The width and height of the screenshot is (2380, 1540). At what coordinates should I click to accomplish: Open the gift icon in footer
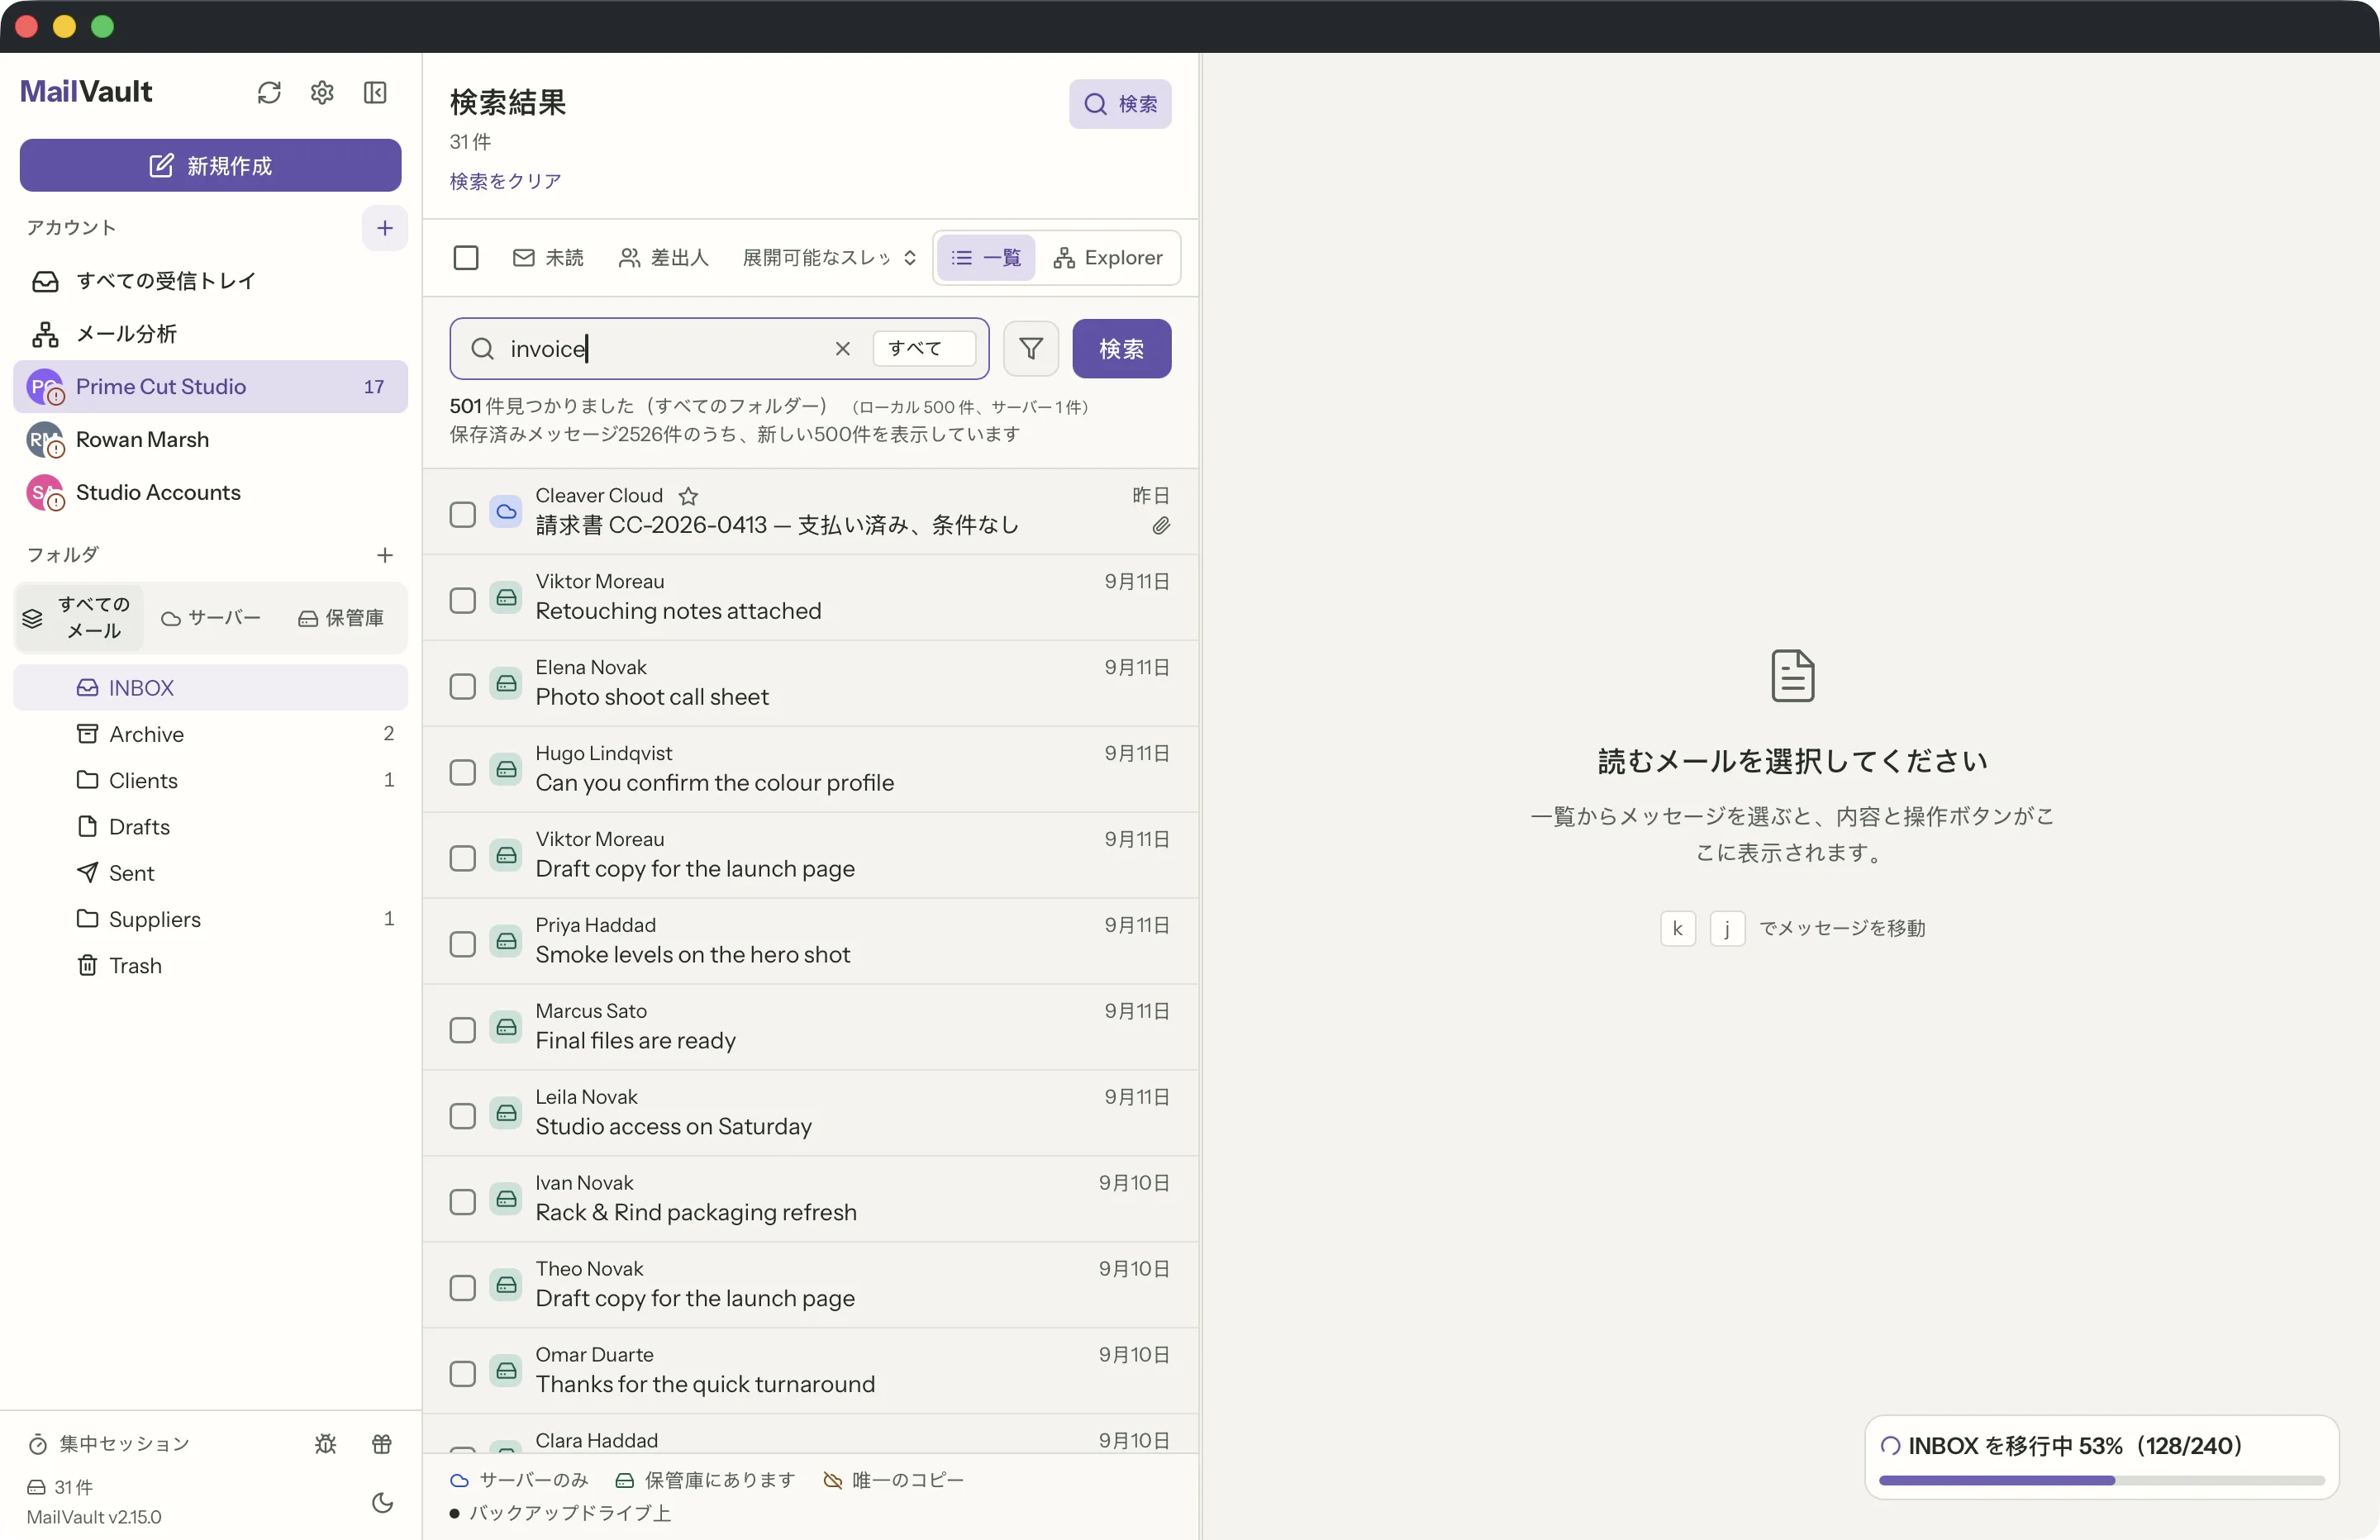pos(382,1444)
